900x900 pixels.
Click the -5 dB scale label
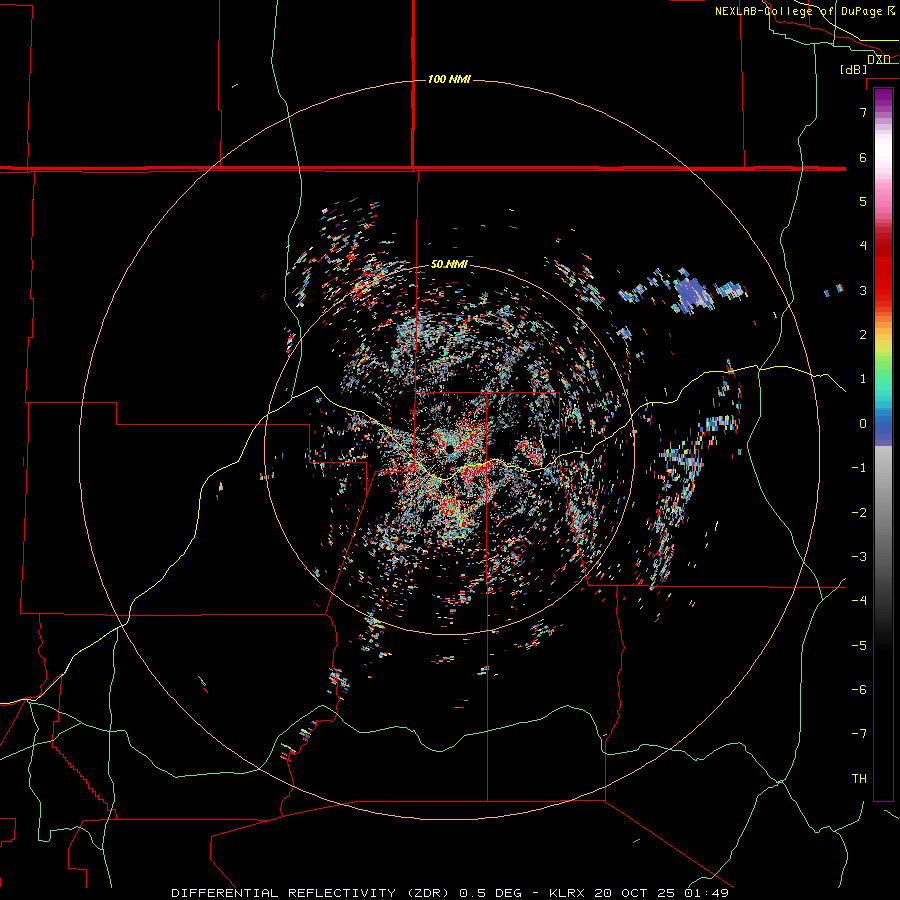pyautogui.click(x=859, y=645)
